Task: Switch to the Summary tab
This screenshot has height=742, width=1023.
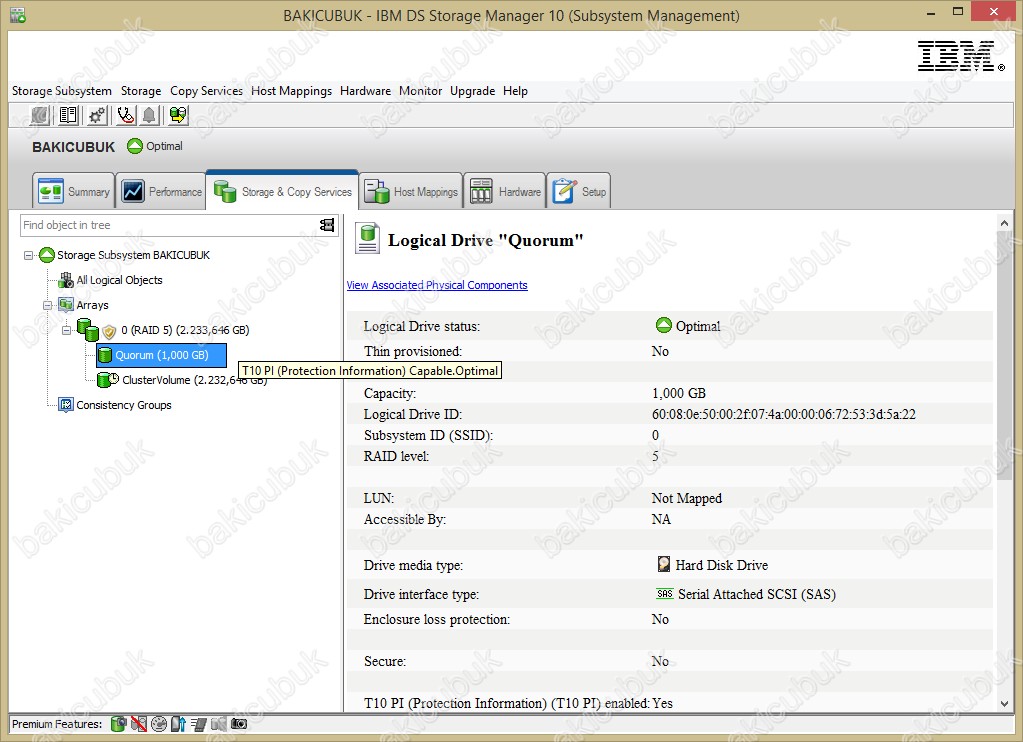Action: click(x=74, y=191)
